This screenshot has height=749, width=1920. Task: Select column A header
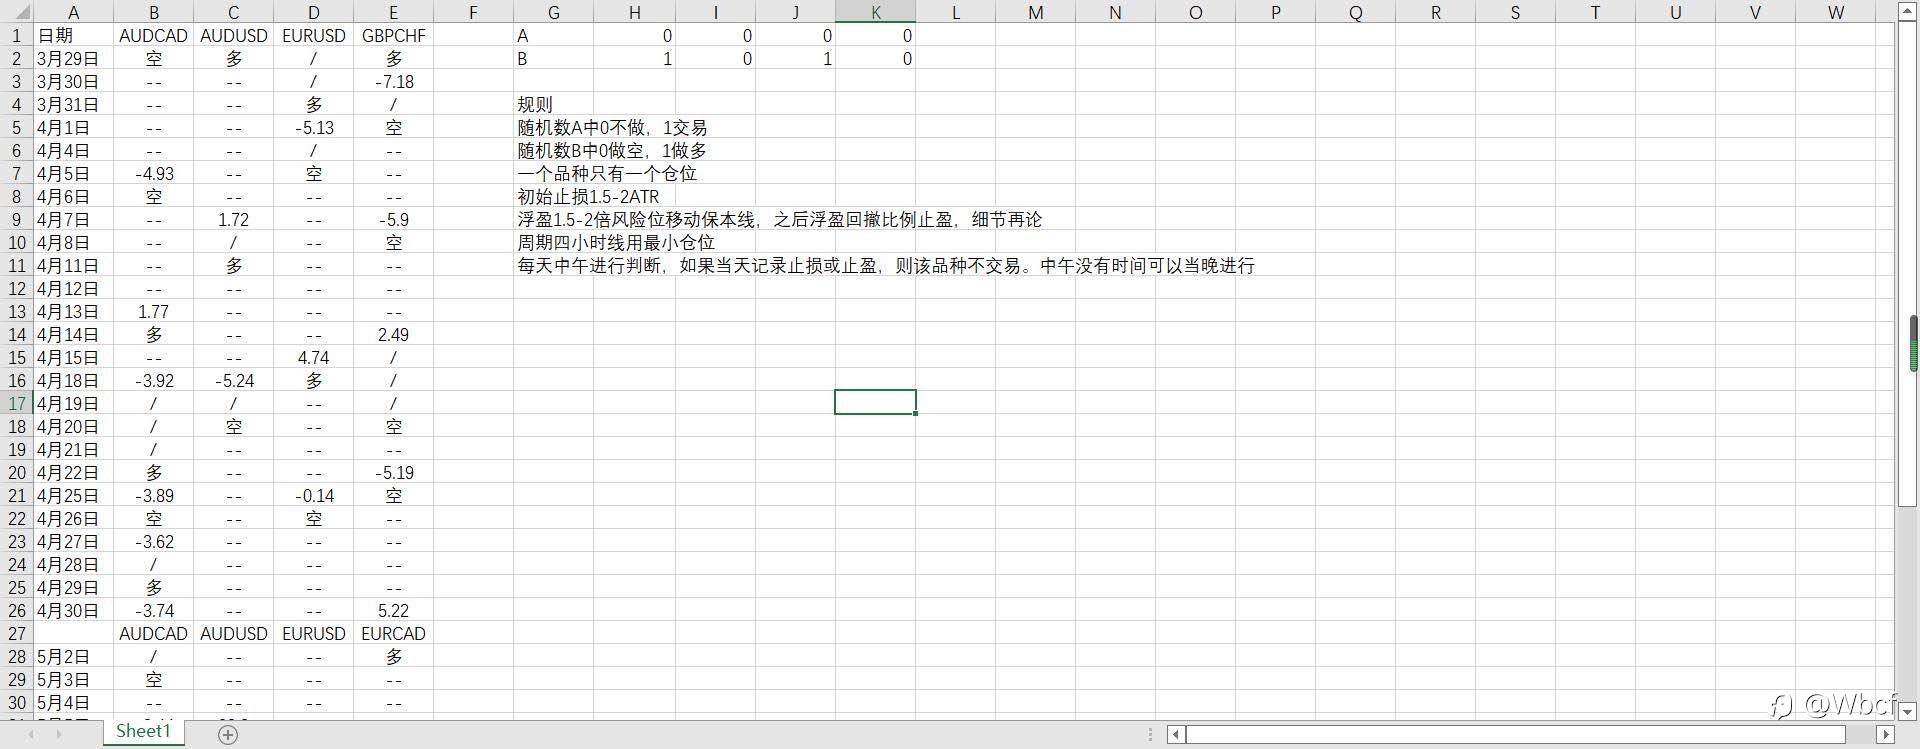(x=73, y=12)
